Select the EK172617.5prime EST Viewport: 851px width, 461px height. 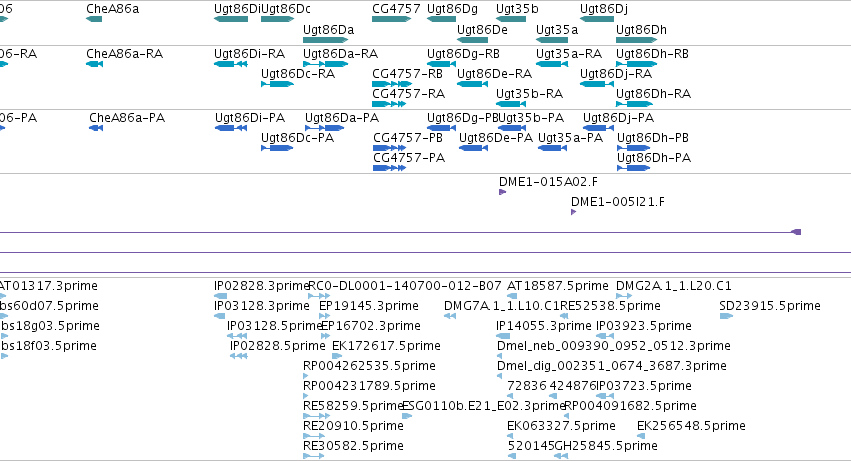point(337,357)
